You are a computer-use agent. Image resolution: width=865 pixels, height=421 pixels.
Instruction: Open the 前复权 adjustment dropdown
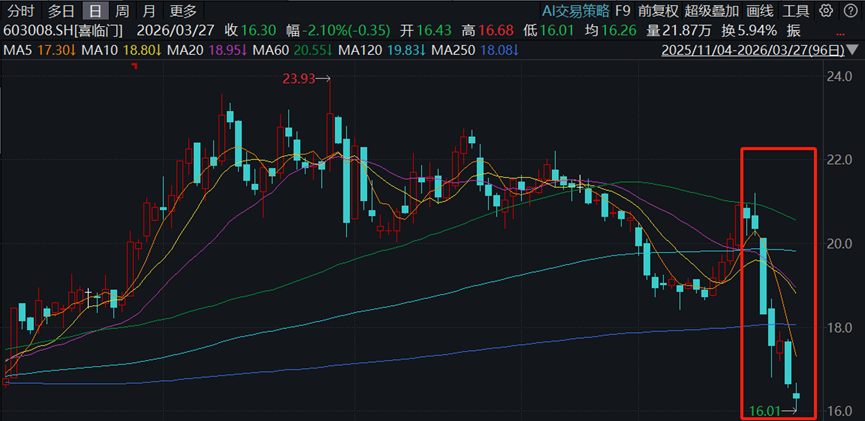click(x=658, y=10)
